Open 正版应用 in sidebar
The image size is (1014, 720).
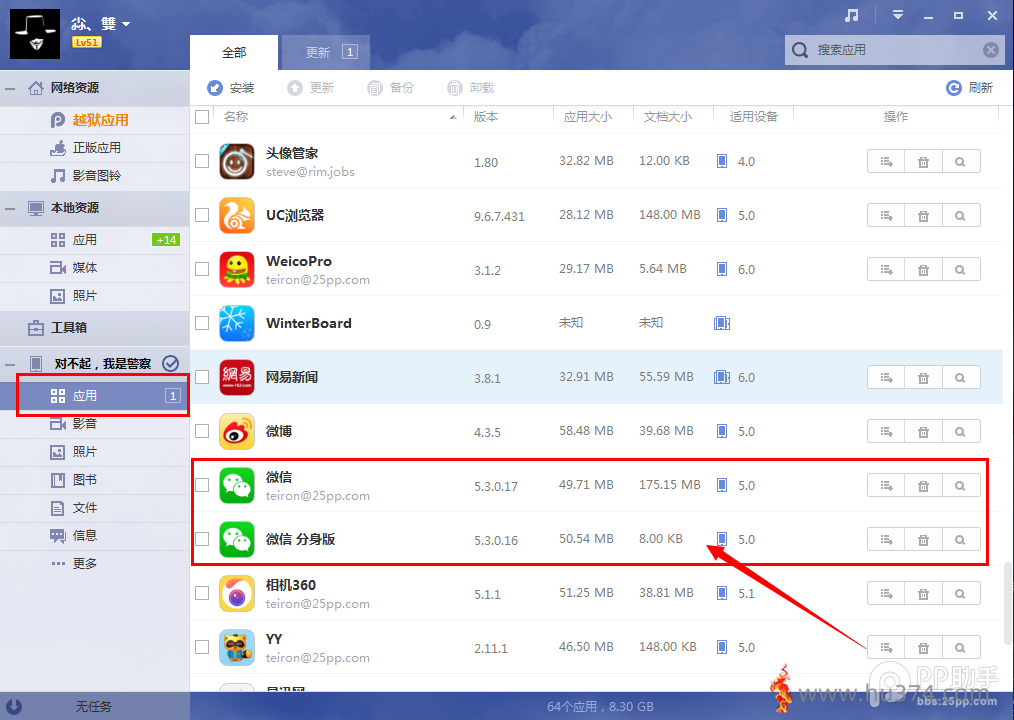coord(94,148)
